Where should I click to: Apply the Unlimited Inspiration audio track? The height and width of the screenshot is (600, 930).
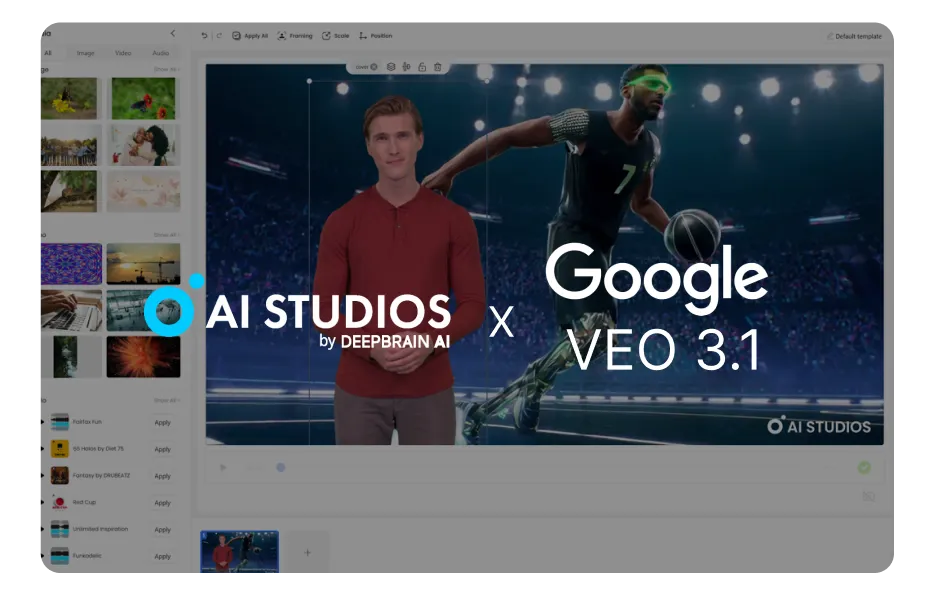coord(163,529)
